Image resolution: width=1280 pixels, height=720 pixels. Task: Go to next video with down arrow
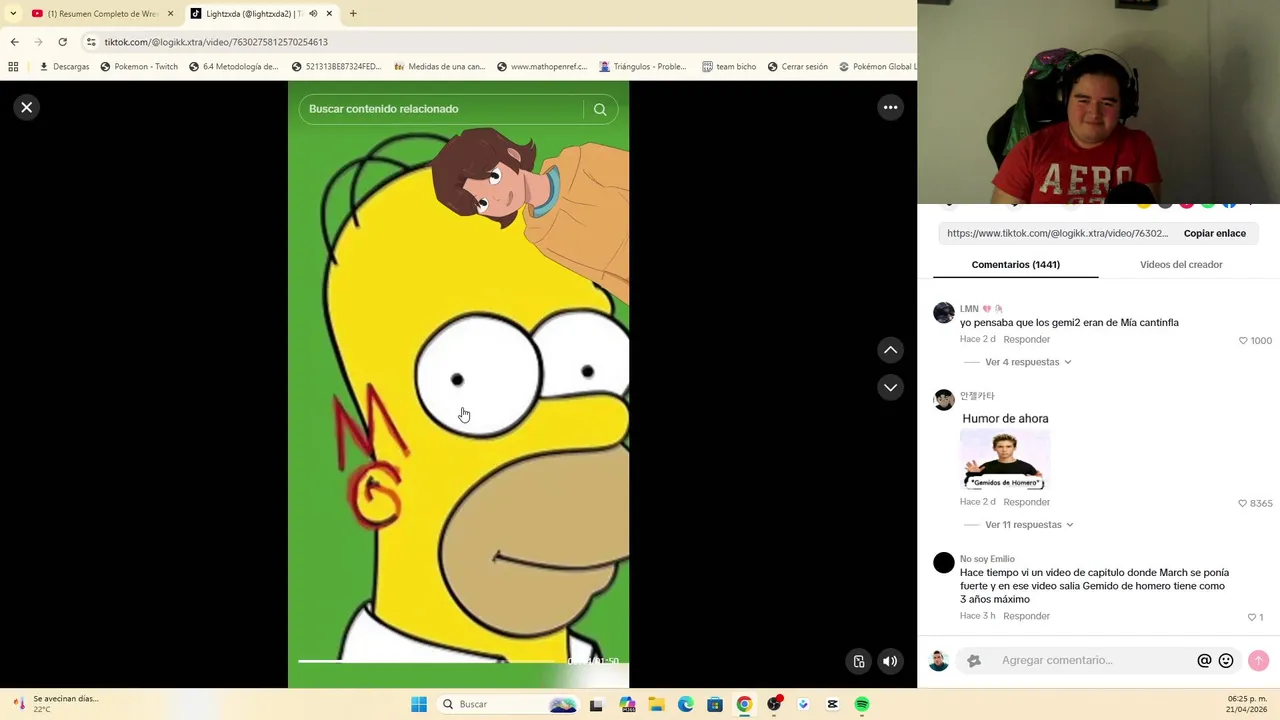890,387
